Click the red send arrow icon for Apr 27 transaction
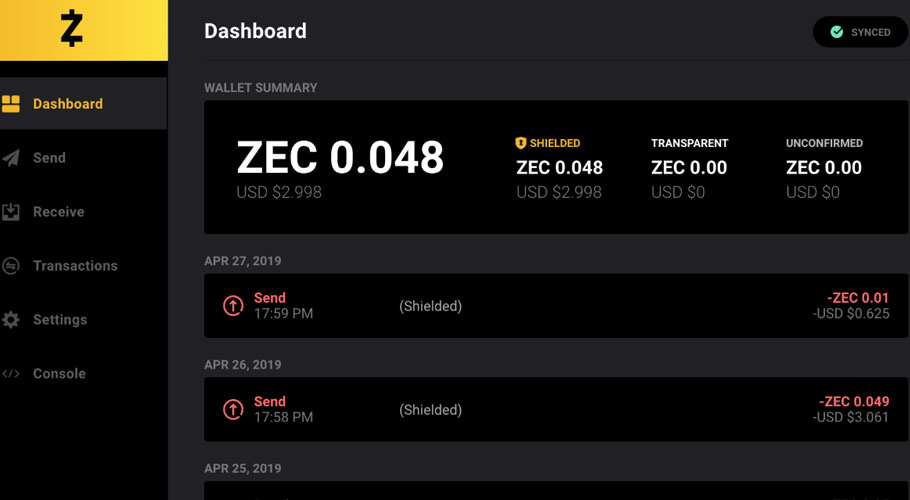This screenshot has height=500, width=910. [233, 306]
